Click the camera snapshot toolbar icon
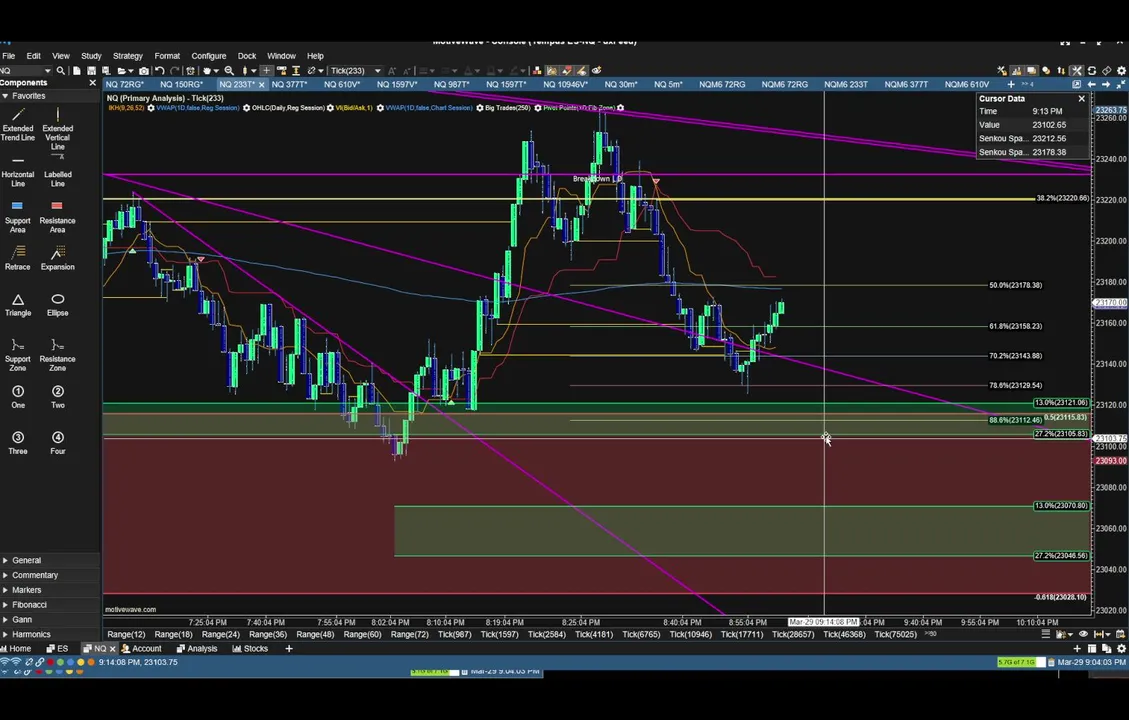 coord(144,71)
